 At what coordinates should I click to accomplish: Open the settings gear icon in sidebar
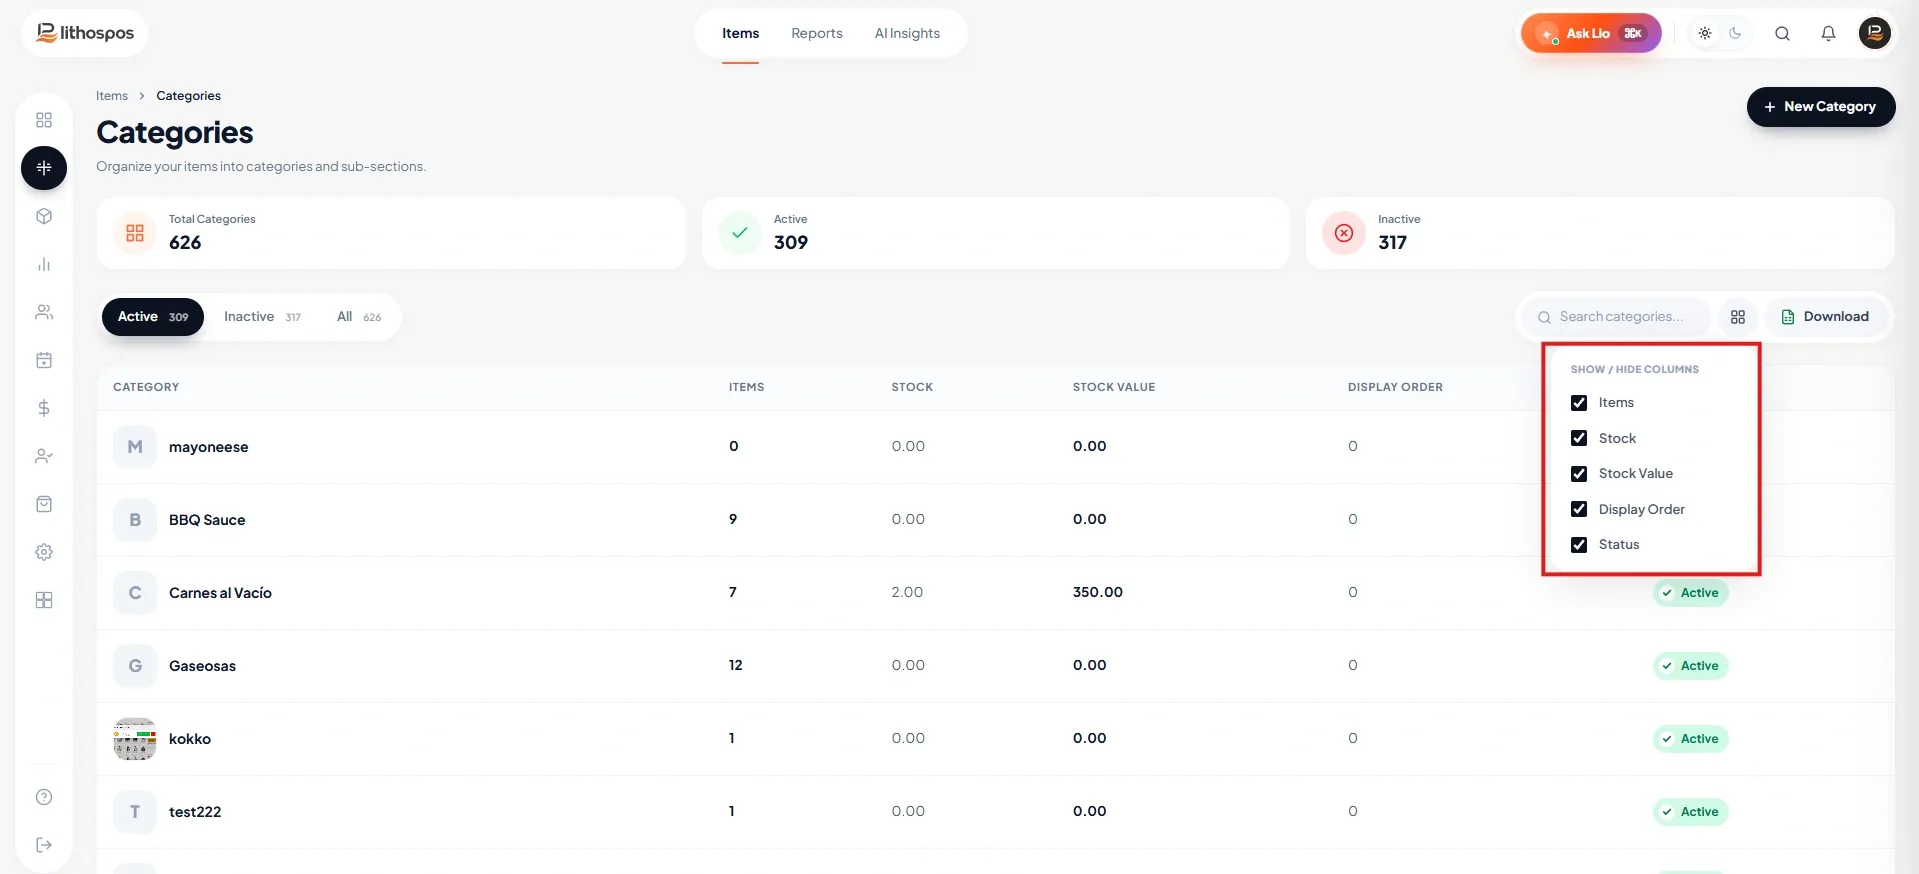[x=44, y=552]
